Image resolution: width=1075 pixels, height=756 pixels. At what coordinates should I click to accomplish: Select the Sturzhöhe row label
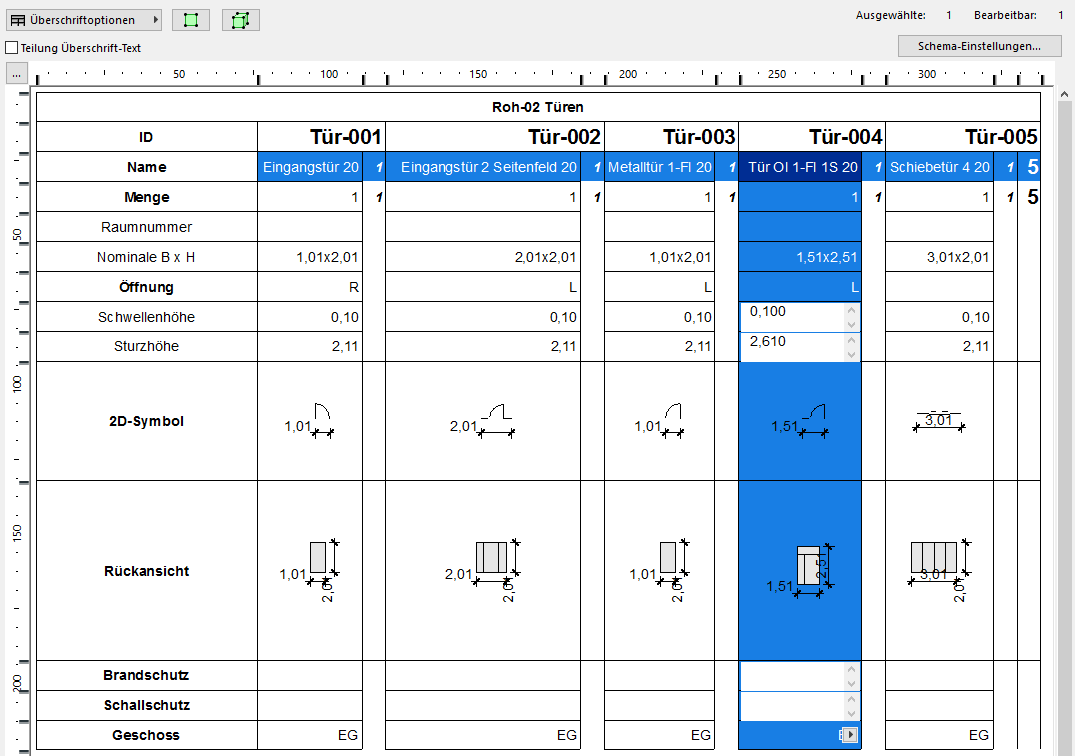[147, 346]
